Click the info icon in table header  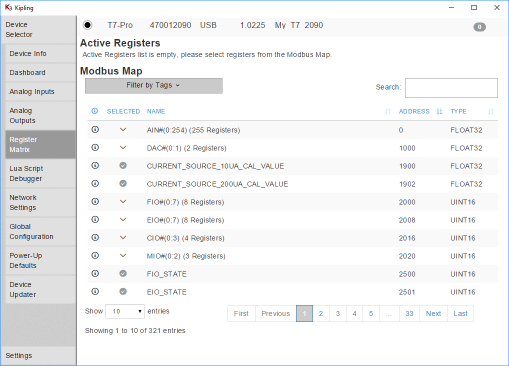click(x=95, y=111)
